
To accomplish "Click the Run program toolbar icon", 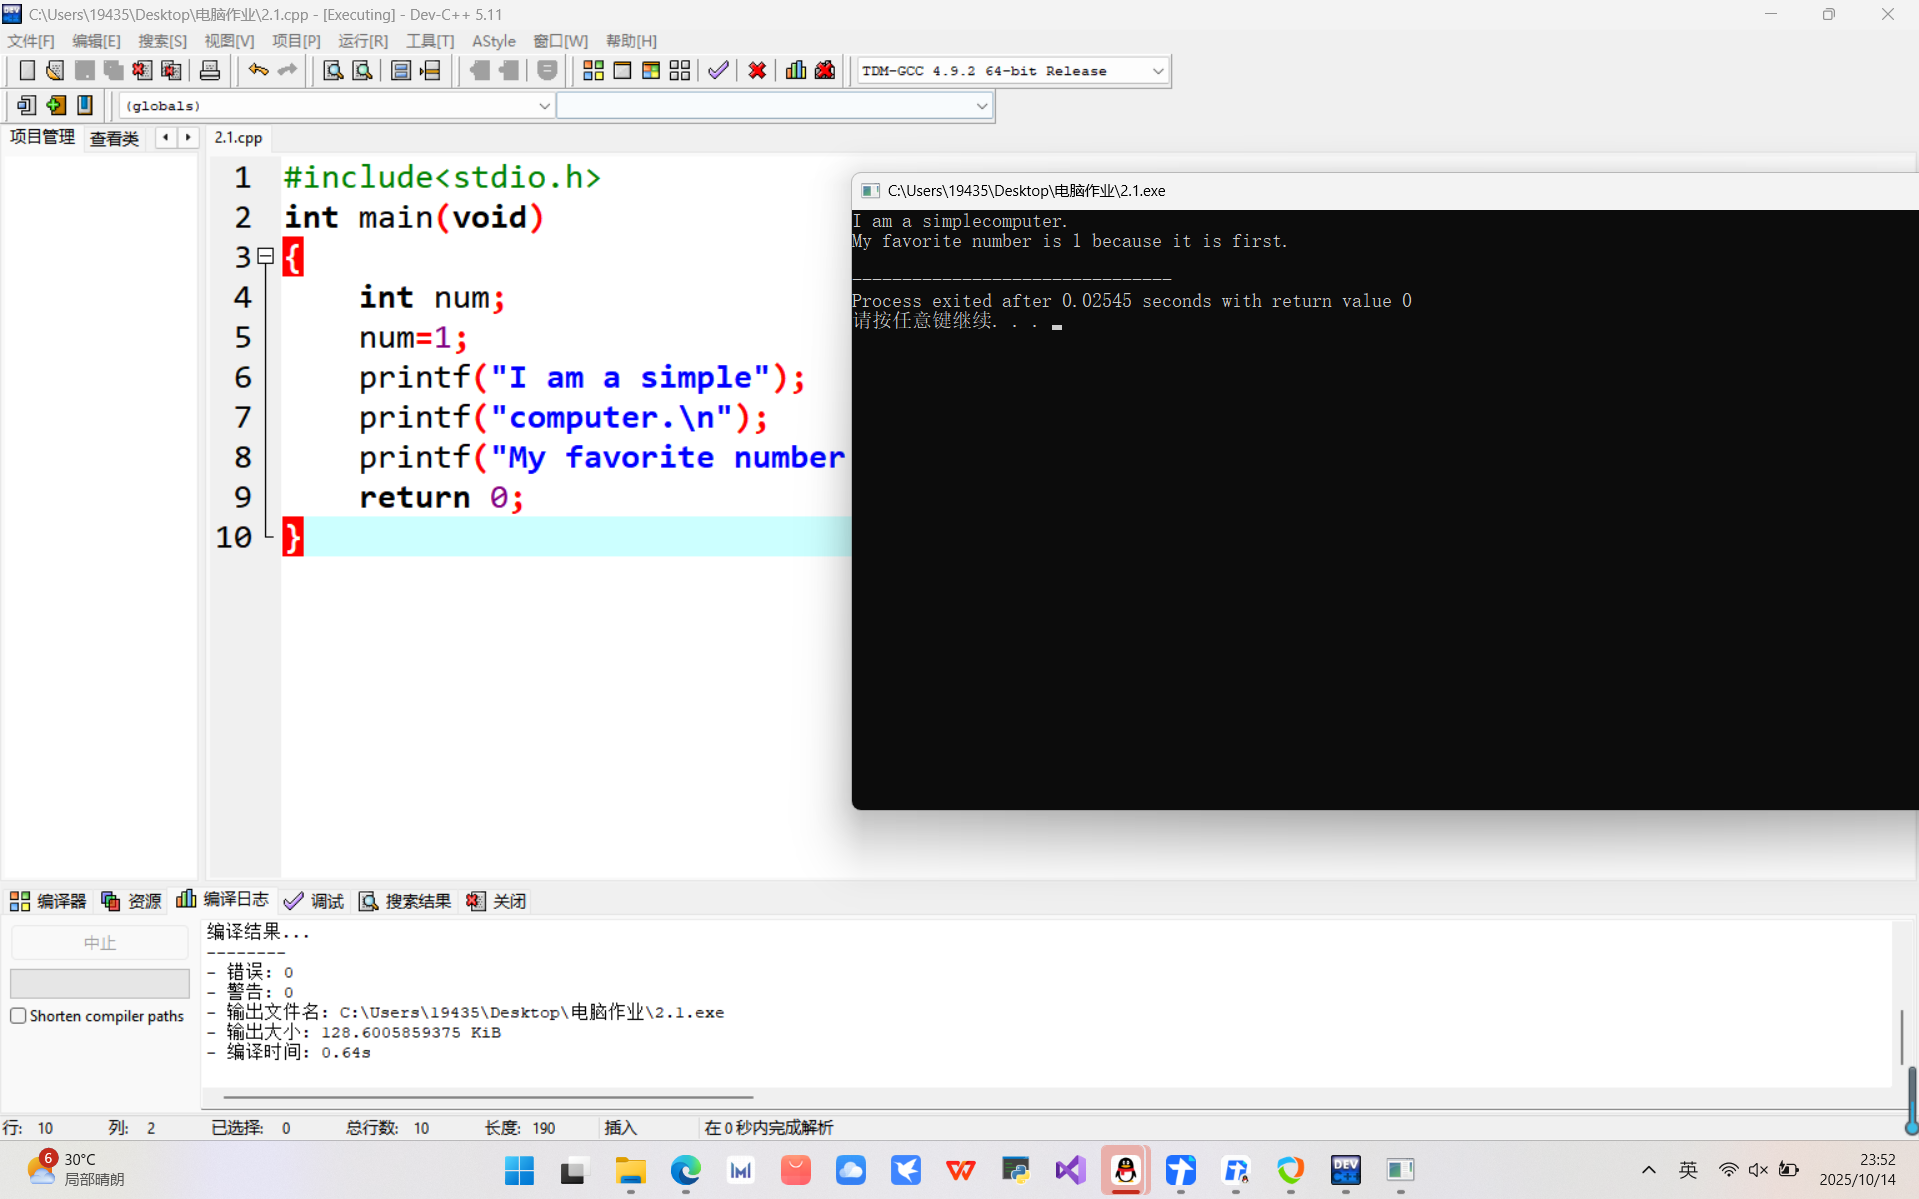I will (x=622, y=70).
